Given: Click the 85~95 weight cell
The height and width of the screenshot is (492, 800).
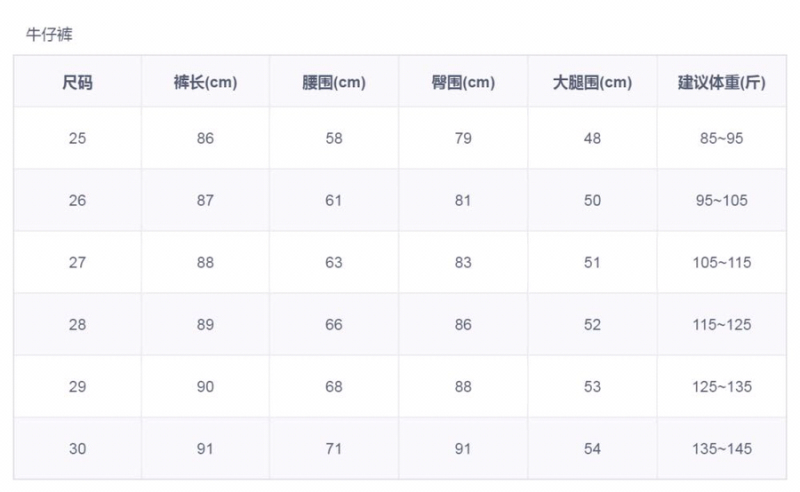Looking at the screenshot, I should point(721,138).
